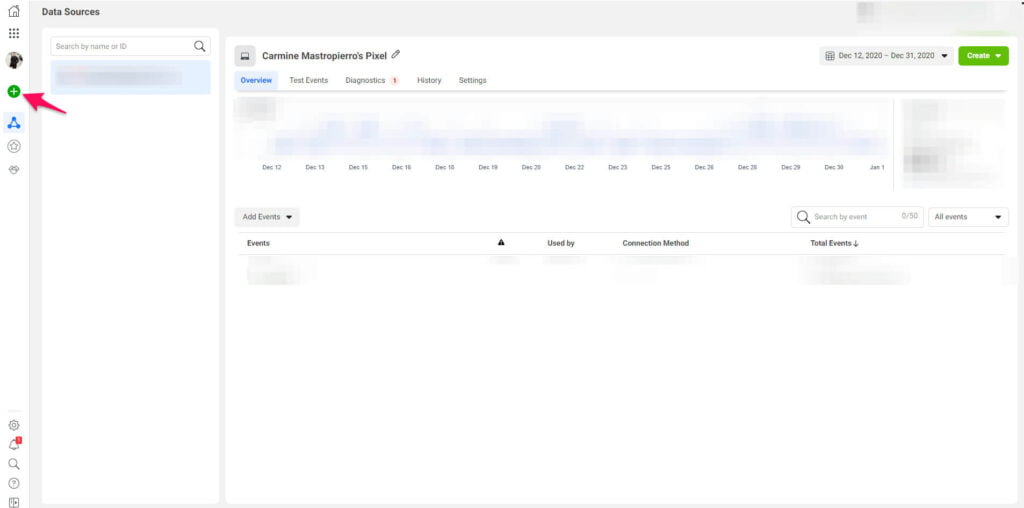Click the Data Sources page title

coord(71,12)
